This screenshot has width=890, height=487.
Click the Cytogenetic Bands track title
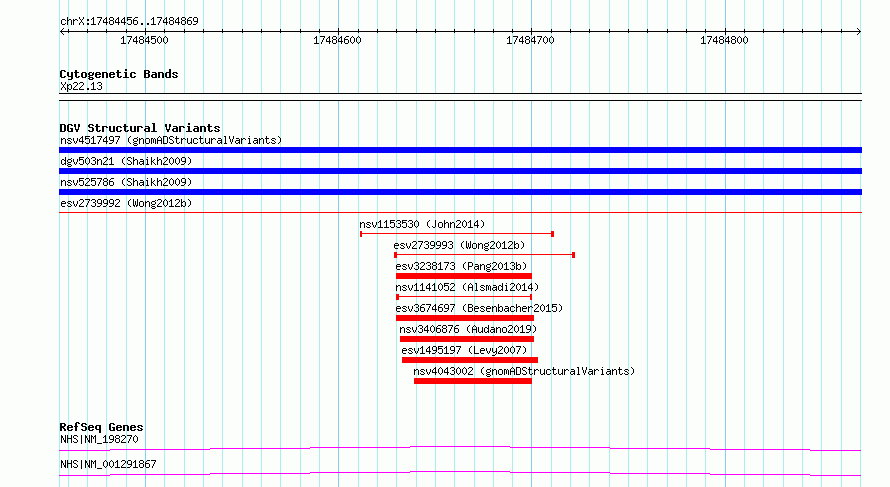tap(119, 74)
